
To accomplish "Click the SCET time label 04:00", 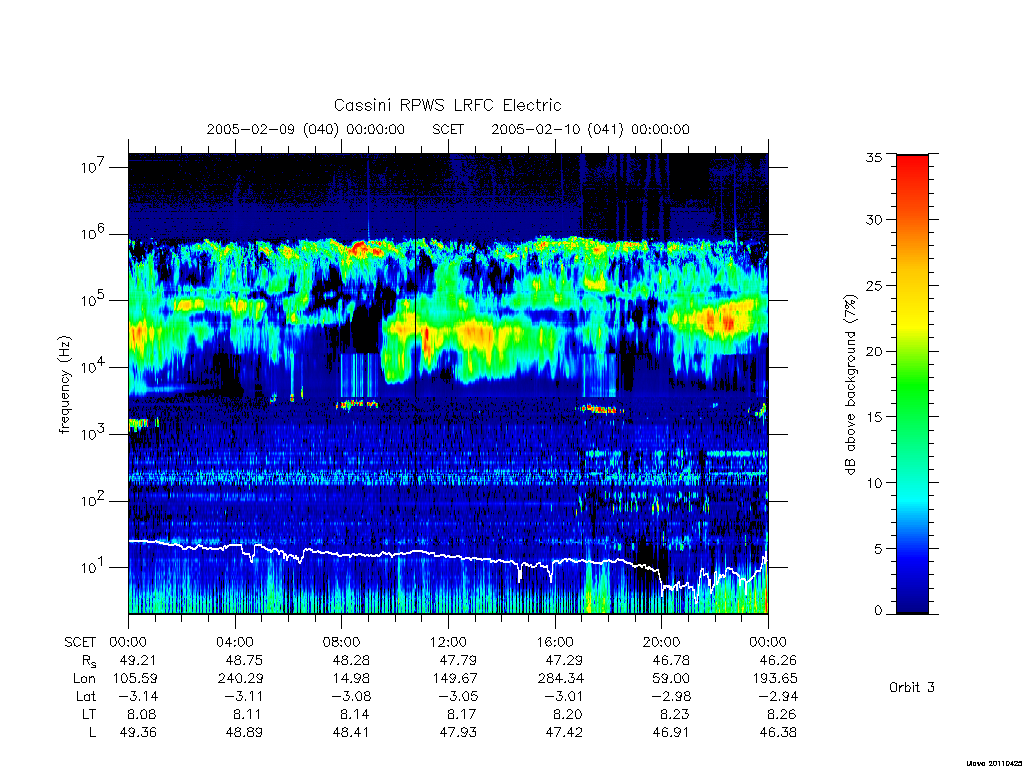I will click(x=235, y=642).
